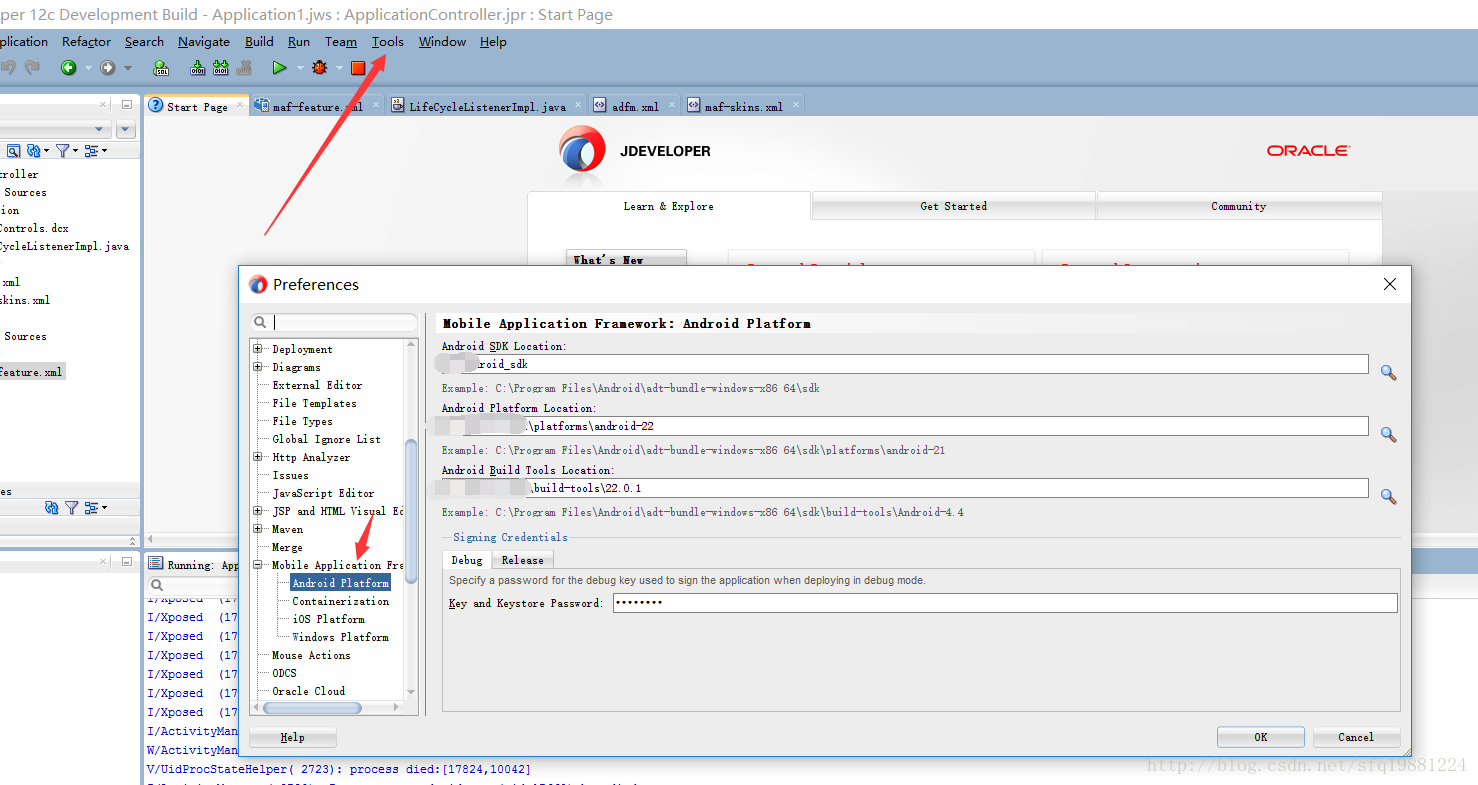1478x785 pixels.
Task: Select Windows Platform in preferences tree
Action: (x=340, y=637)
